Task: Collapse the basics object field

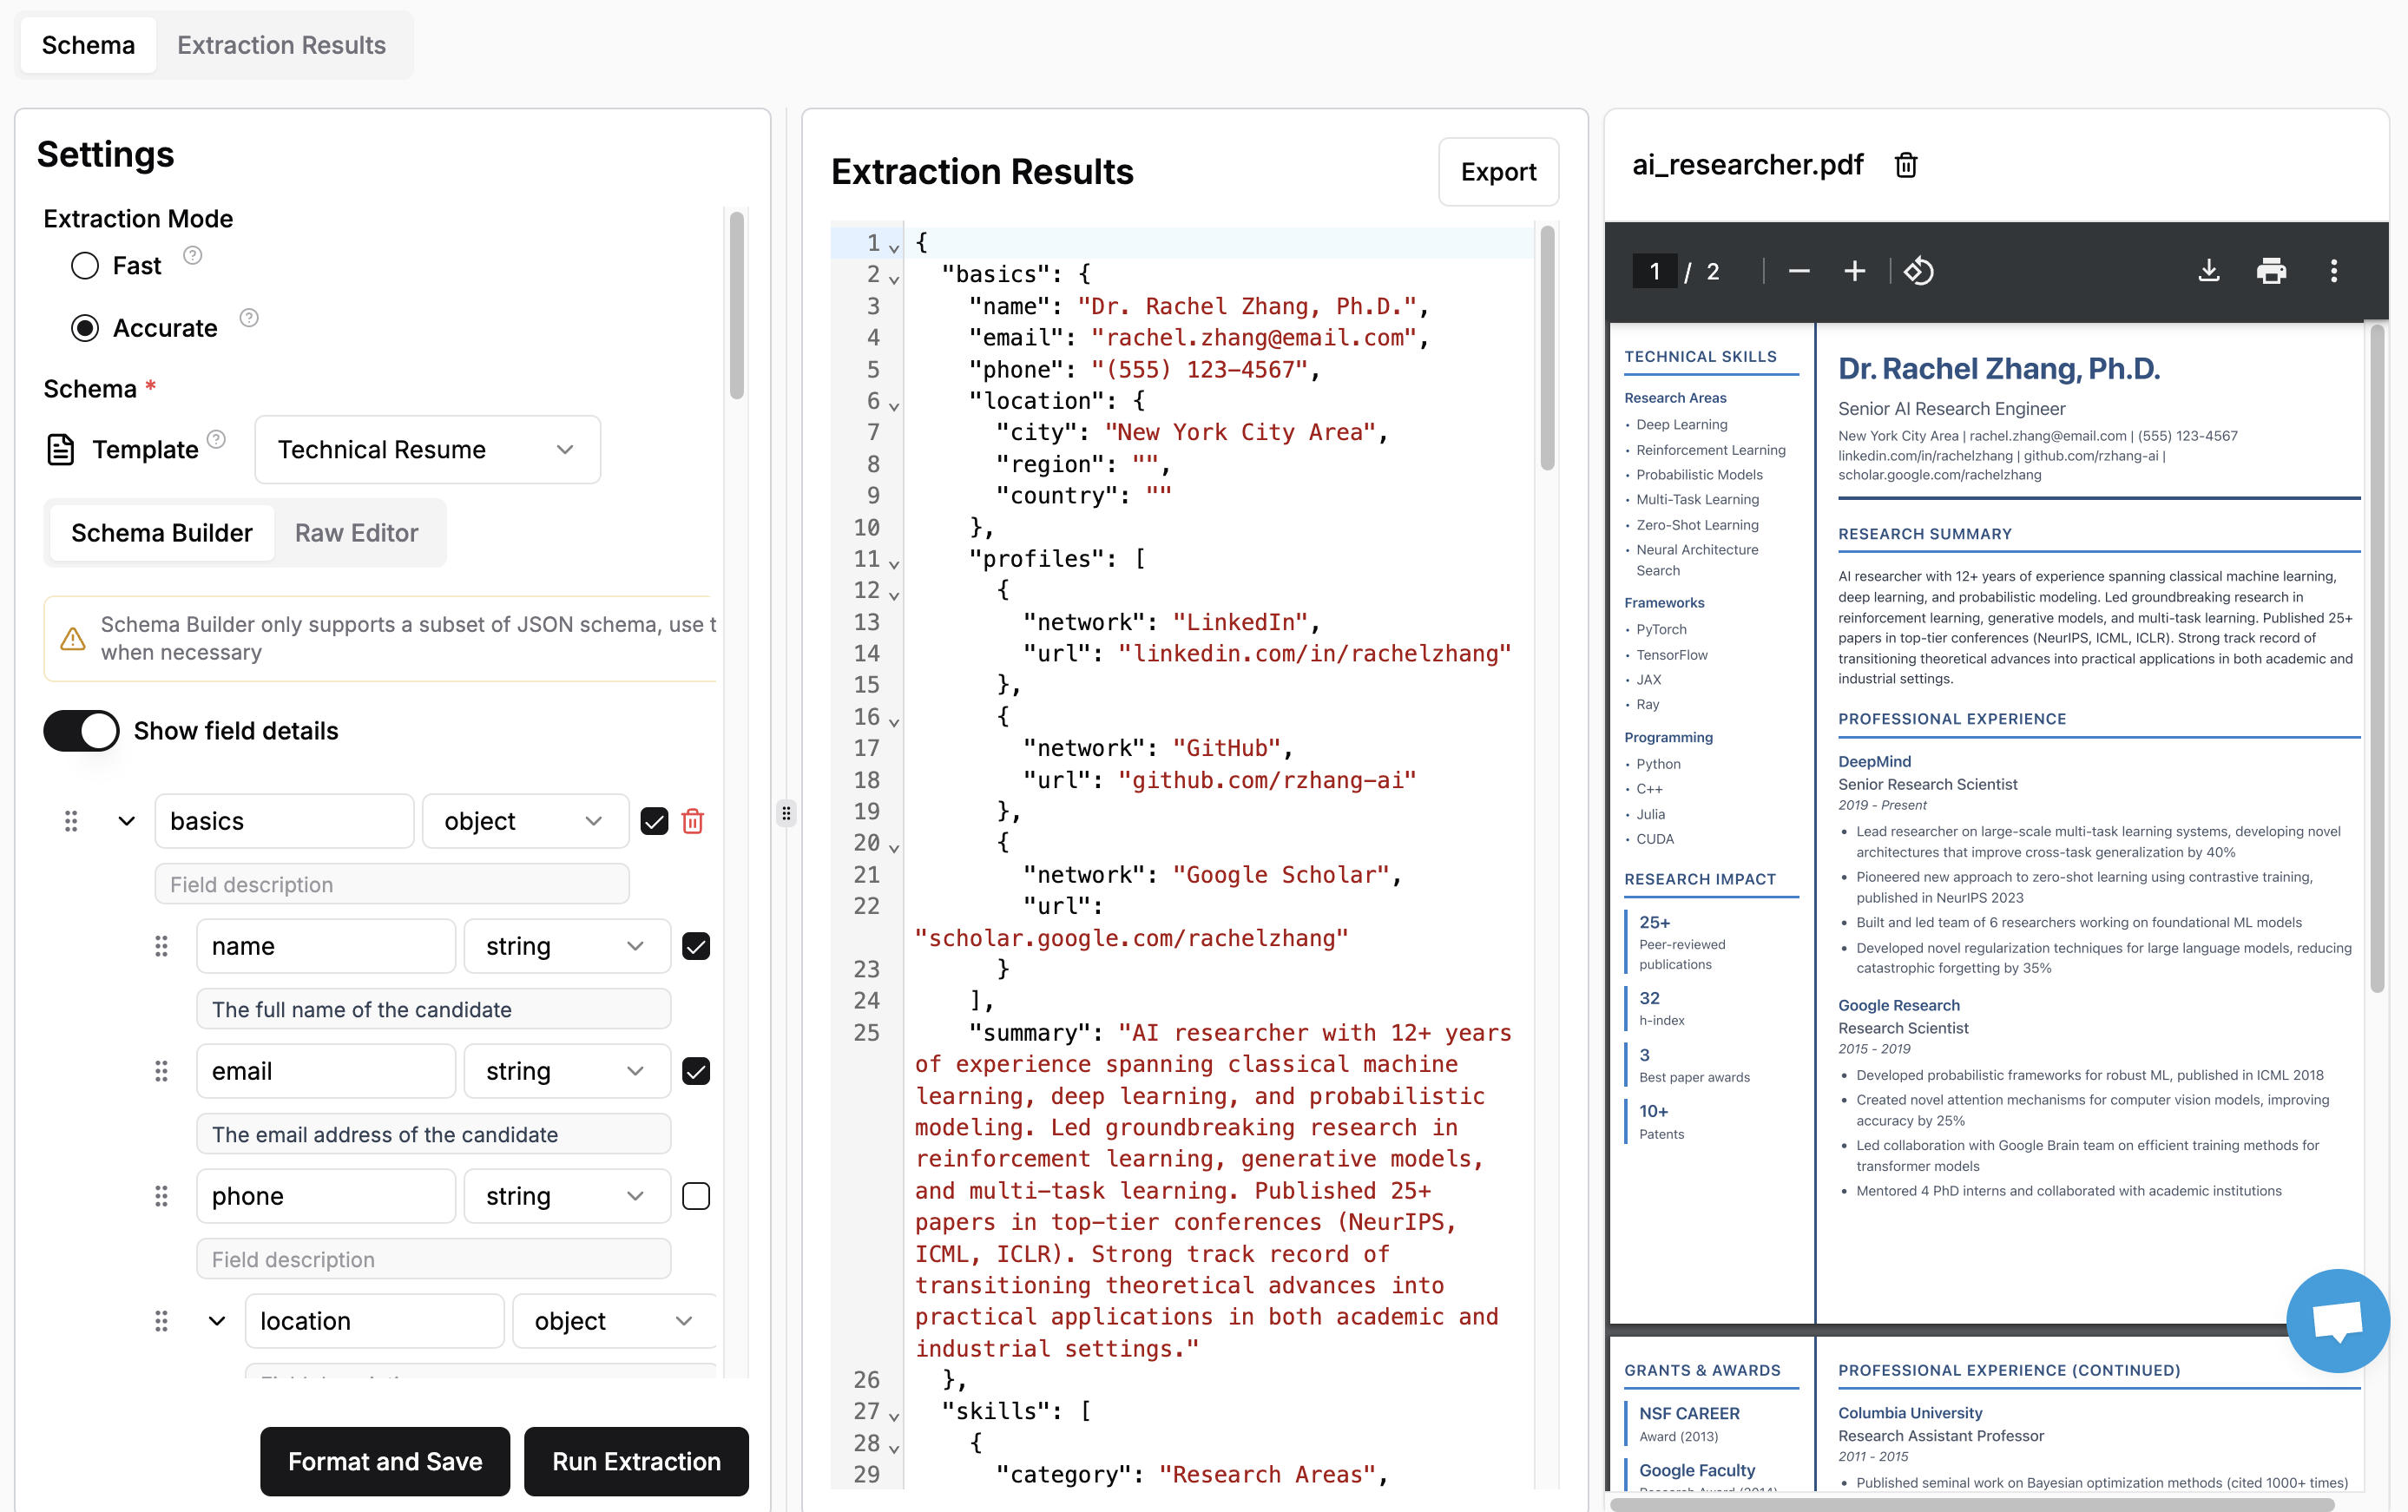Action: [x=126, y=821]
